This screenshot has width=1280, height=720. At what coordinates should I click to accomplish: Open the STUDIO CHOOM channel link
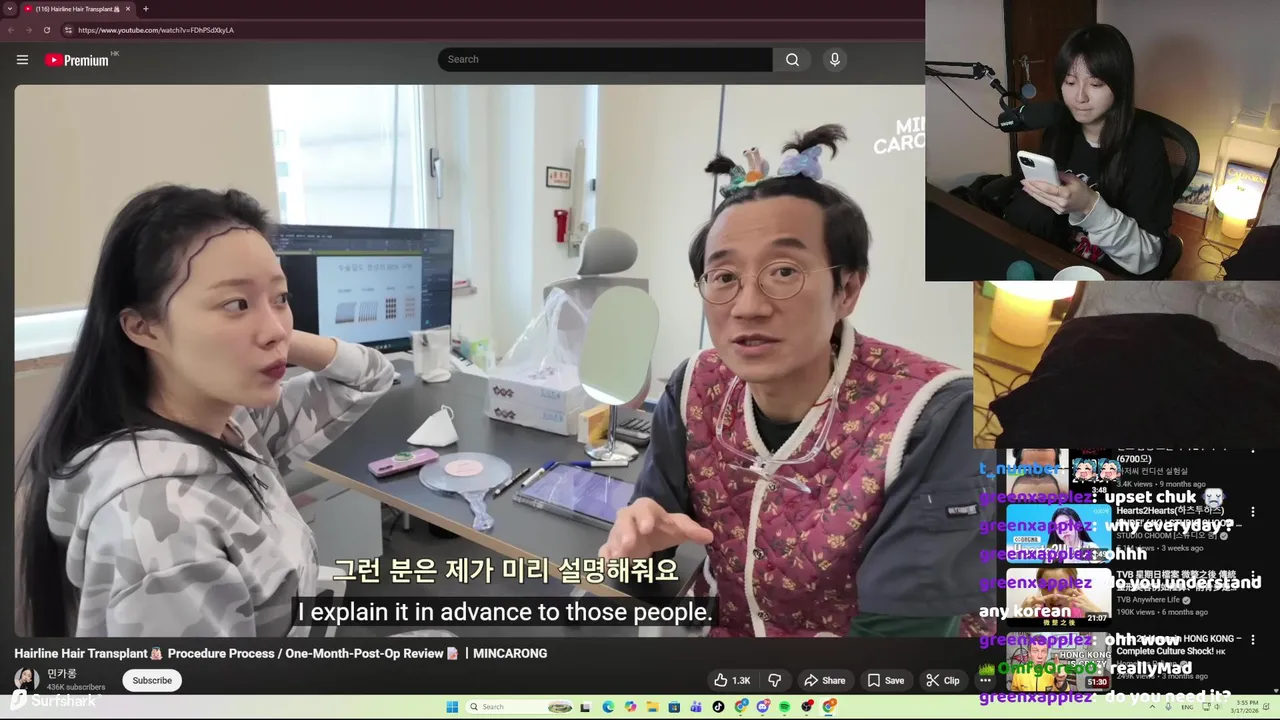[1166, 536]
